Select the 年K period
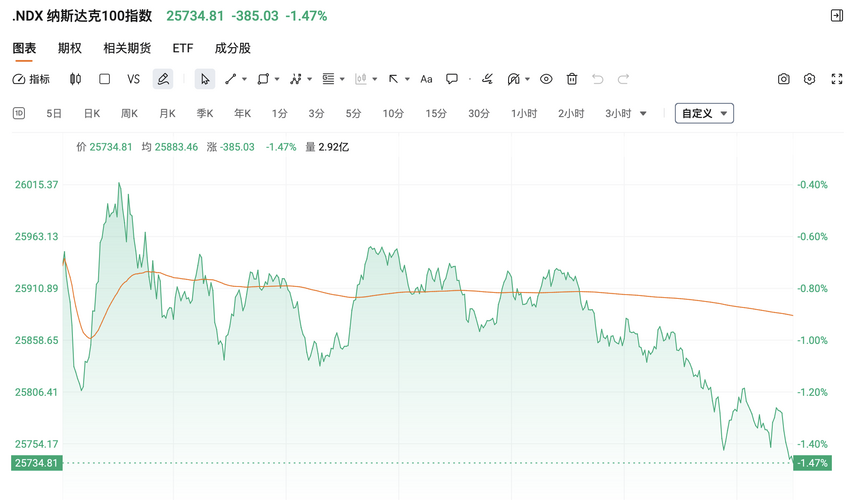The width and height of the screenshot is (855, 500). pyautogui.click(x=243, y=113)
